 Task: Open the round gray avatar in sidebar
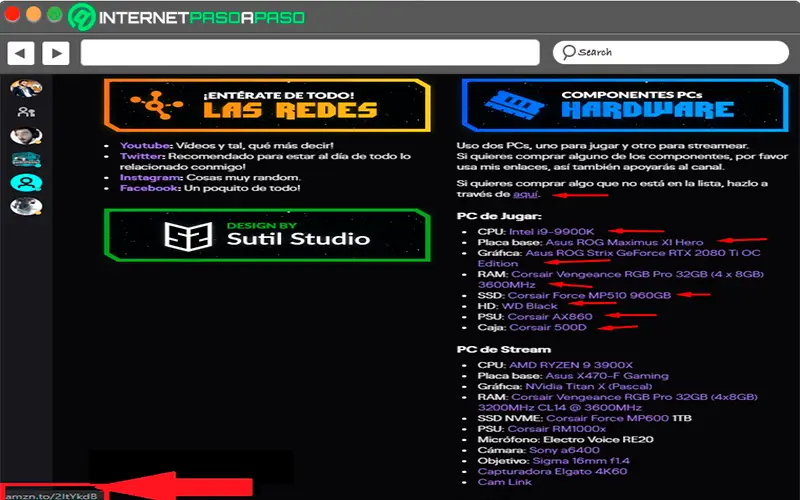coord(26,206)
